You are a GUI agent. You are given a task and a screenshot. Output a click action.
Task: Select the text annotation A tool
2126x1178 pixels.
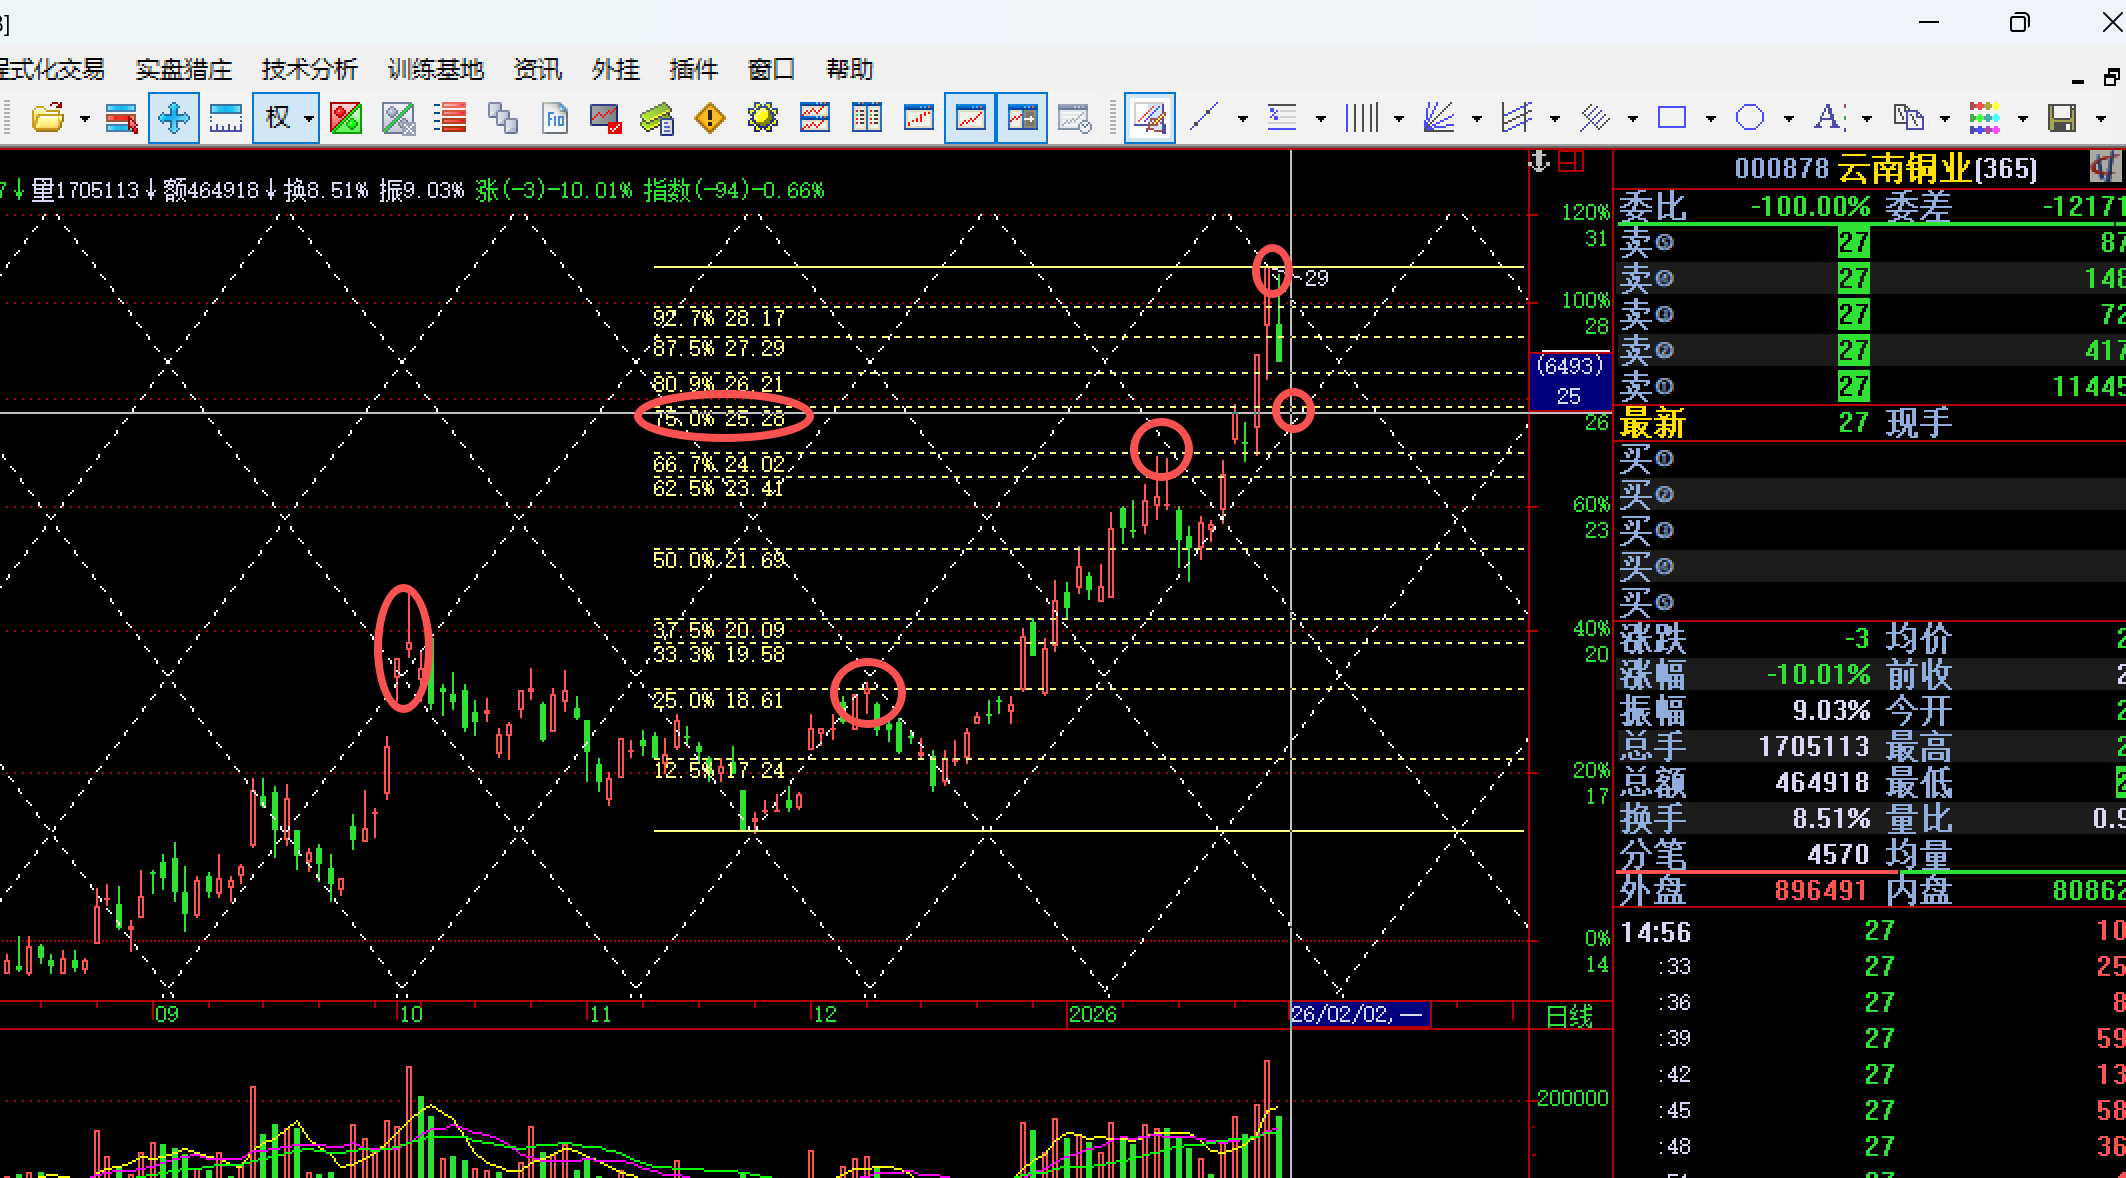tap(1828, 118)
